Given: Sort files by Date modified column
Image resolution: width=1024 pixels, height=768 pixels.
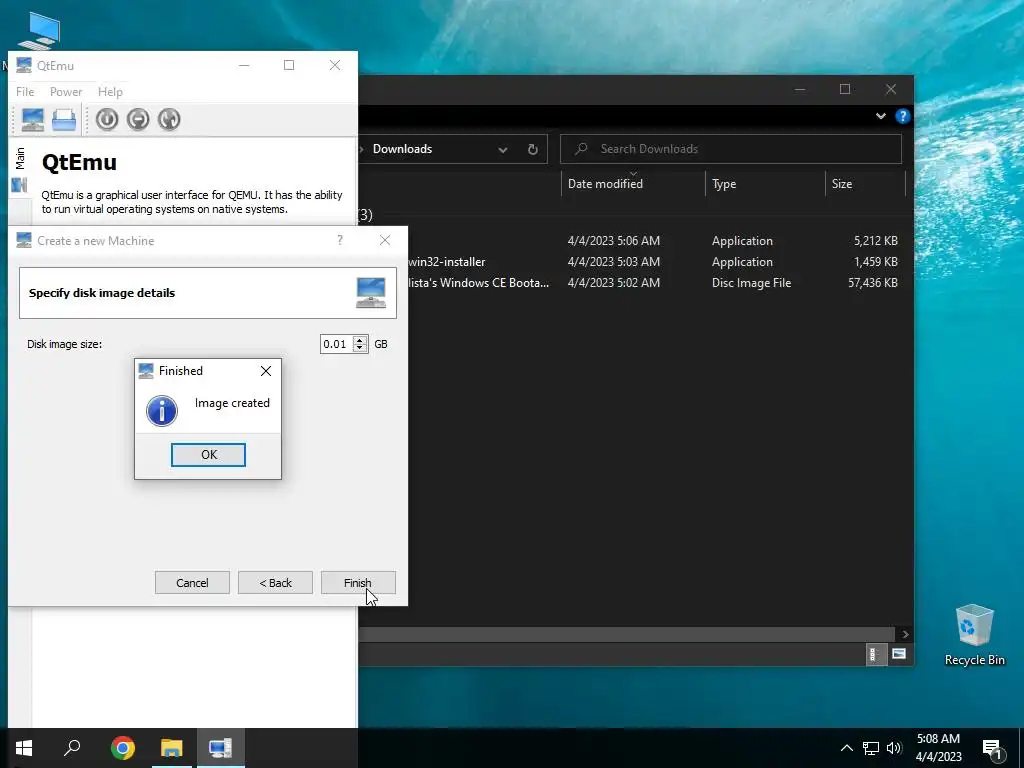Looking at the screenshot, I should point(633,184).
